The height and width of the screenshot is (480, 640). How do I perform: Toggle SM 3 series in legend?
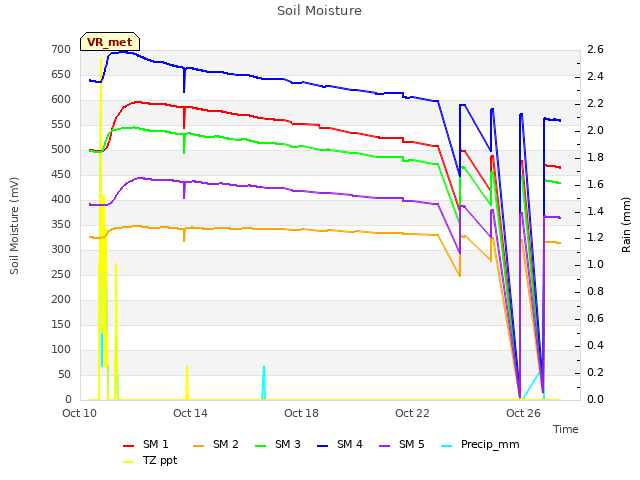pos(278,444)
